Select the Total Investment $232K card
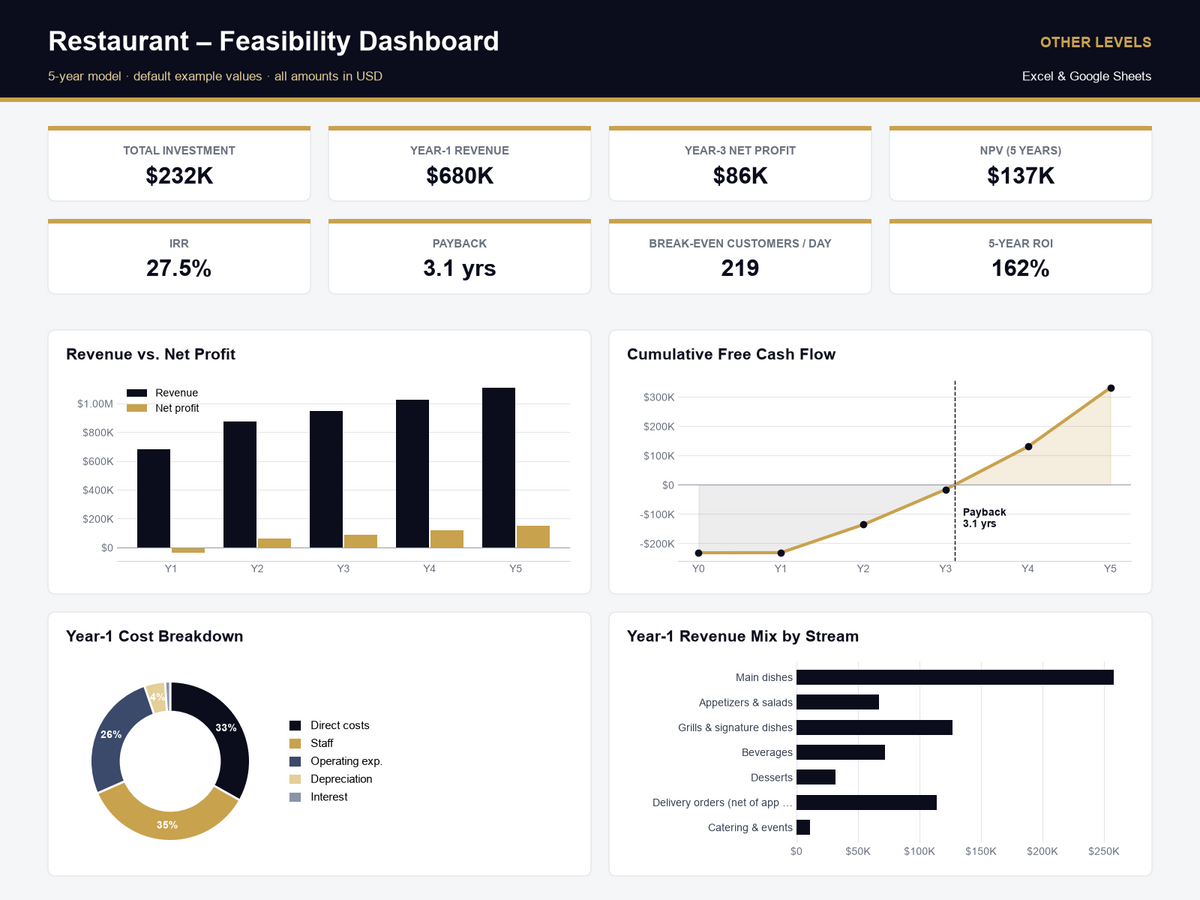 179,164
